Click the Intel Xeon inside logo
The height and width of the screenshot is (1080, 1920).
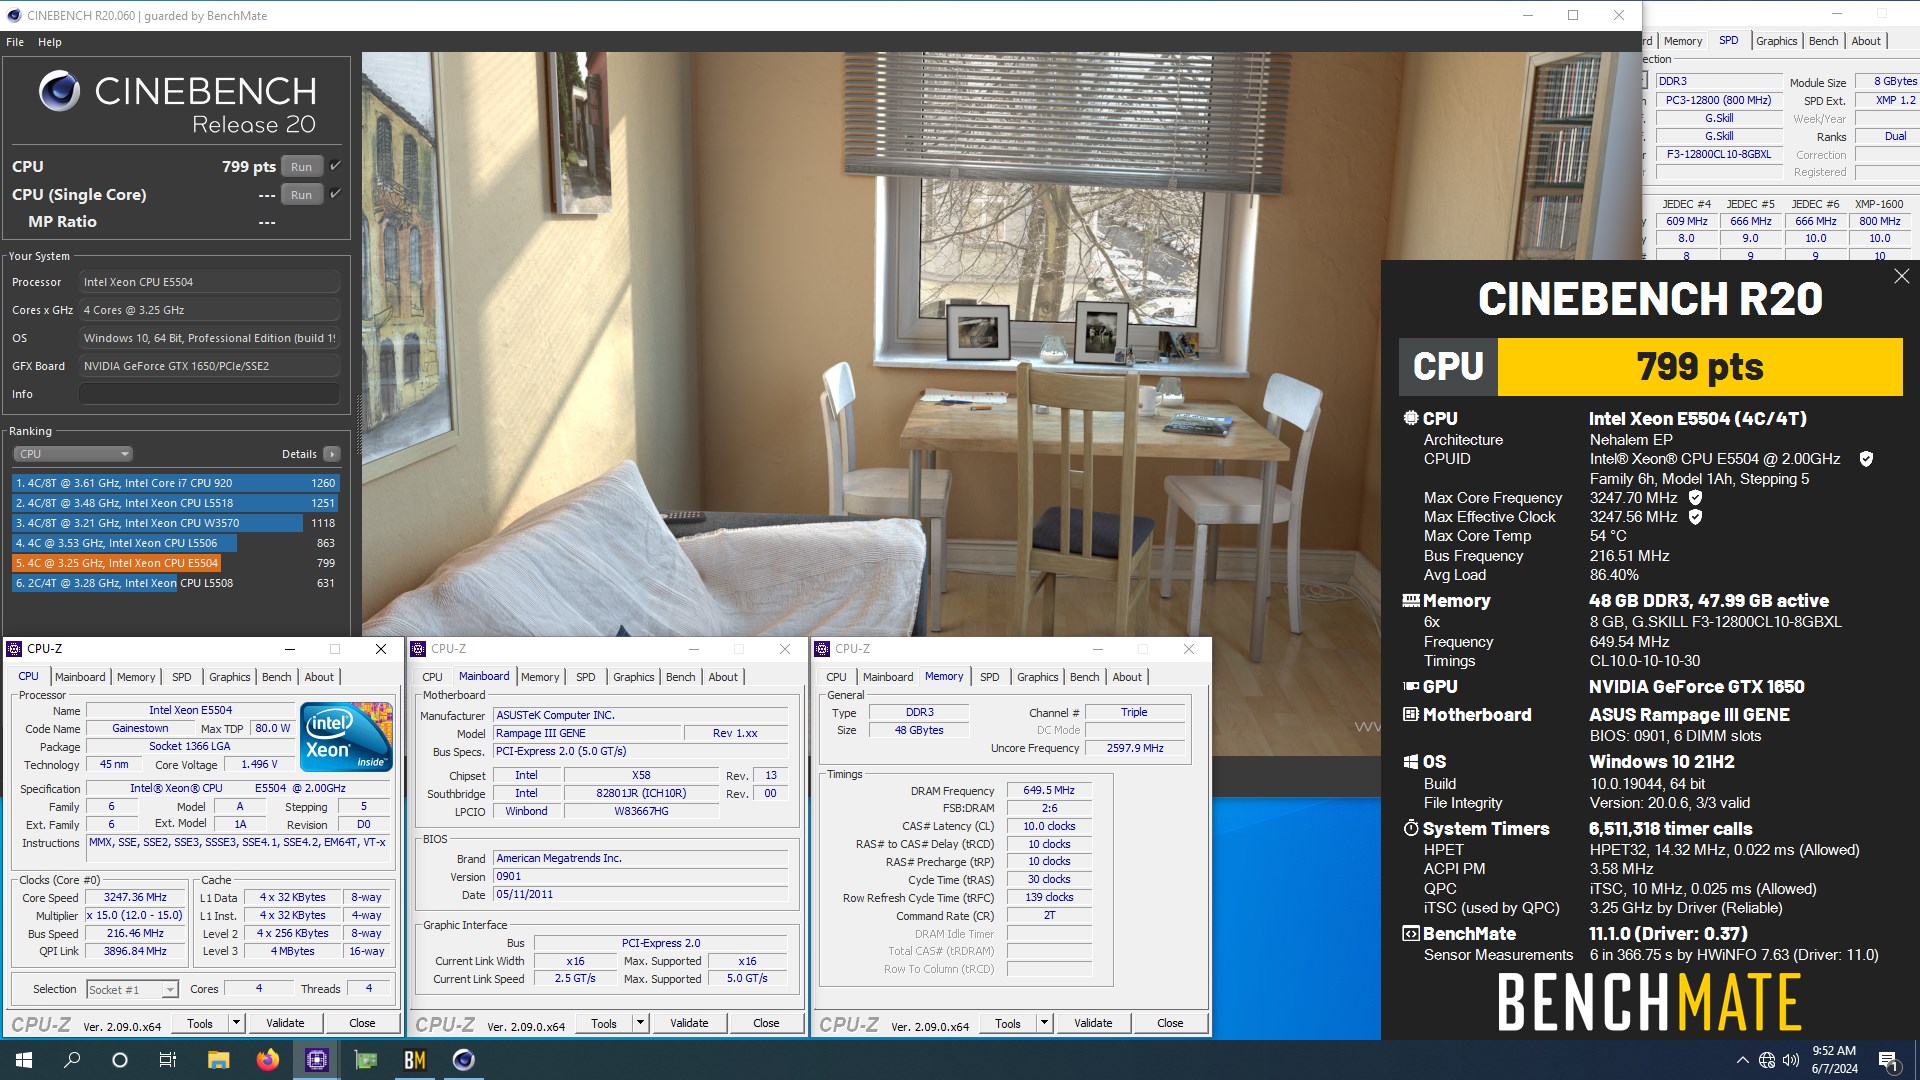pyautogui.click(x=347, y=737)
